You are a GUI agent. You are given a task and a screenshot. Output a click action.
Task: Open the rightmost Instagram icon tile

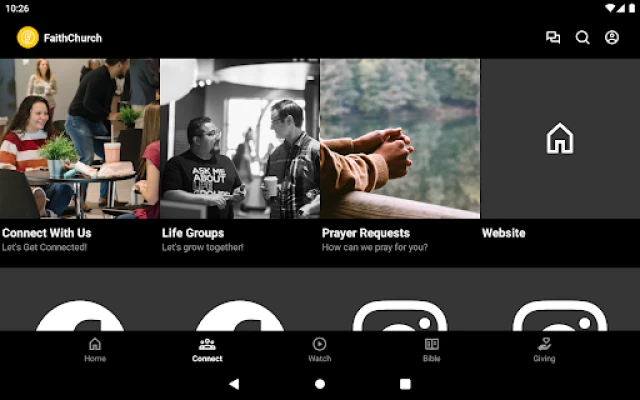coord(560,316)
